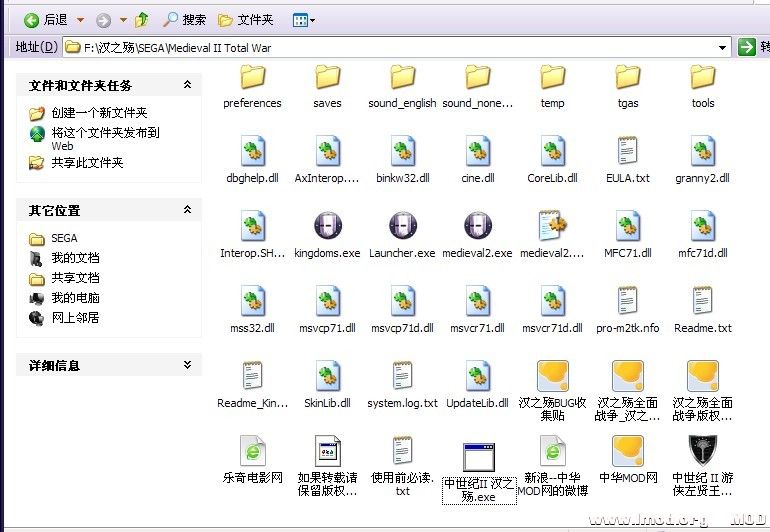Screen dimensions: 770x532
Task: Select msvcp71.dll file
Action: [328, 310]
